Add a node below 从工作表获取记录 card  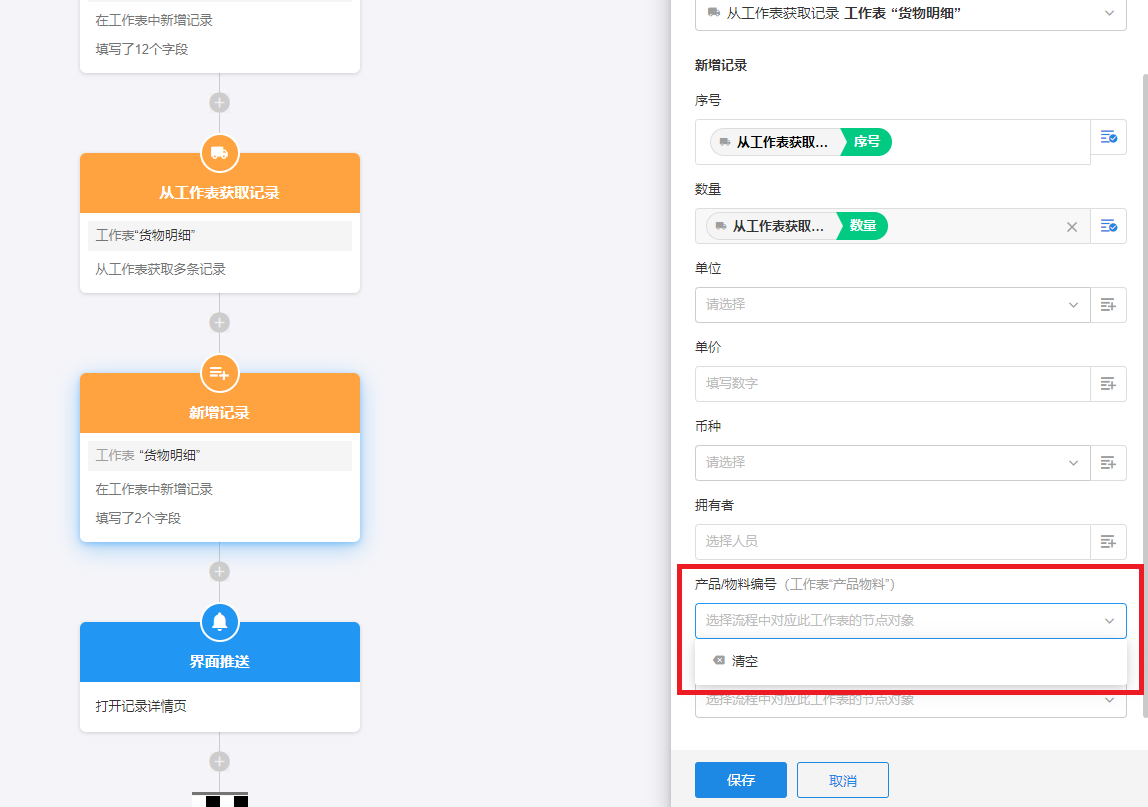pyautogui.click(x=220, y=322)
